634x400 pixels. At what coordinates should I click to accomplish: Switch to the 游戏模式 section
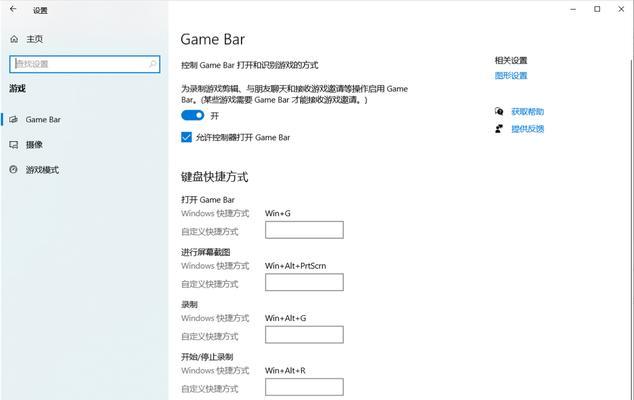point(42,170)
